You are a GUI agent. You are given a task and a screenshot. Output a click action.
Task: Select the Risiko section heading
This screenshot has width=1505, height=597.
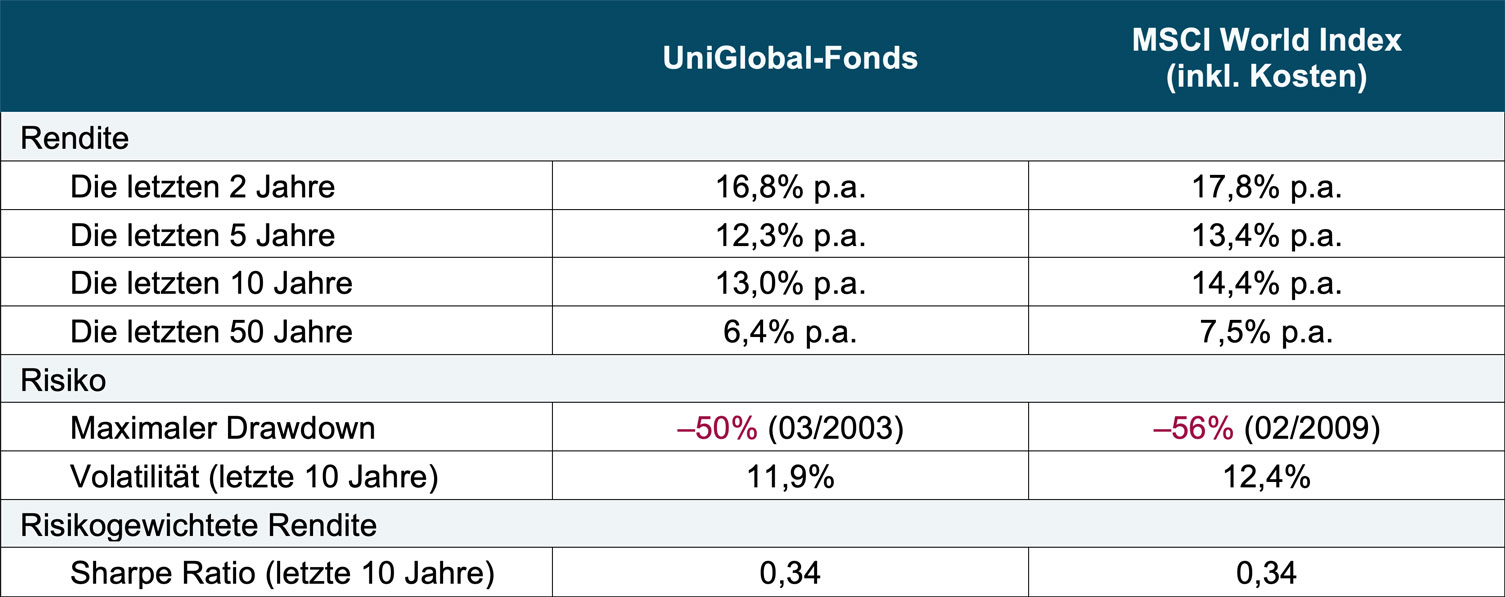(x=62, y=381)
